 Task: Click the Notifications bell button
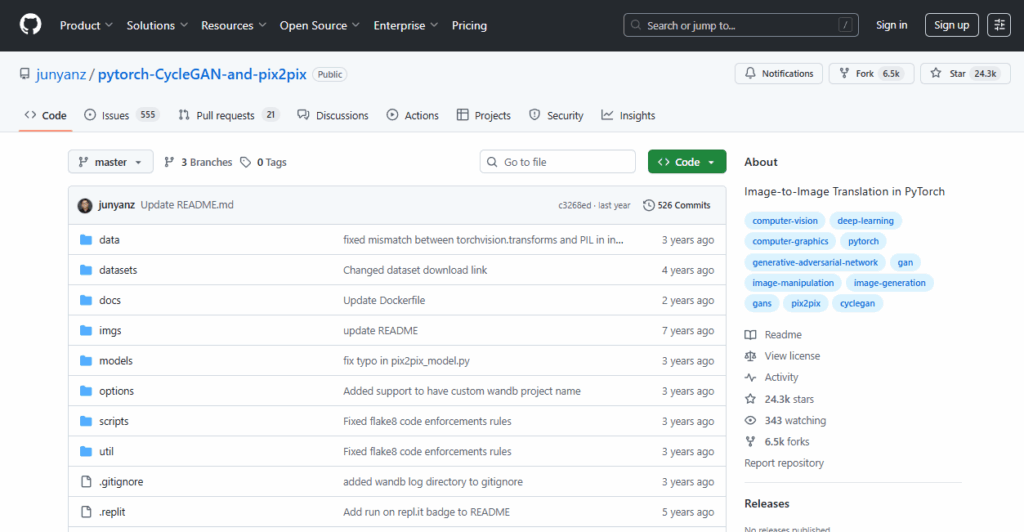(x=778, y=74)
